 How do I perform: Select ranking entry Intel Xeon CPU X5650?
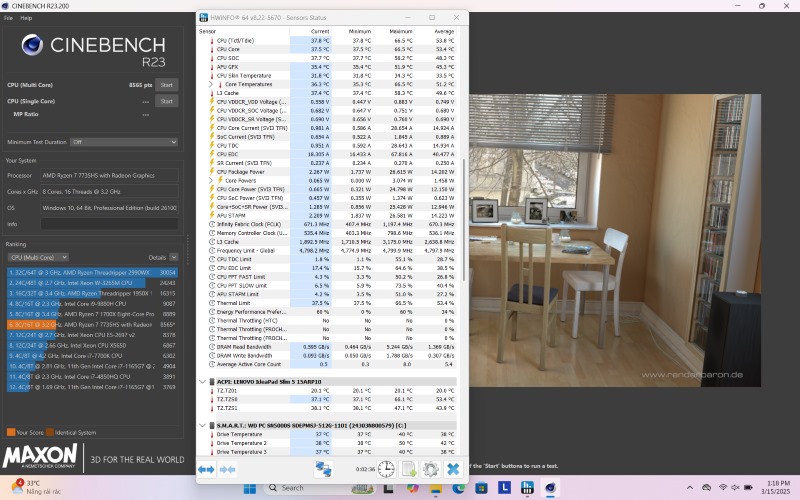[x=92, y=345]
